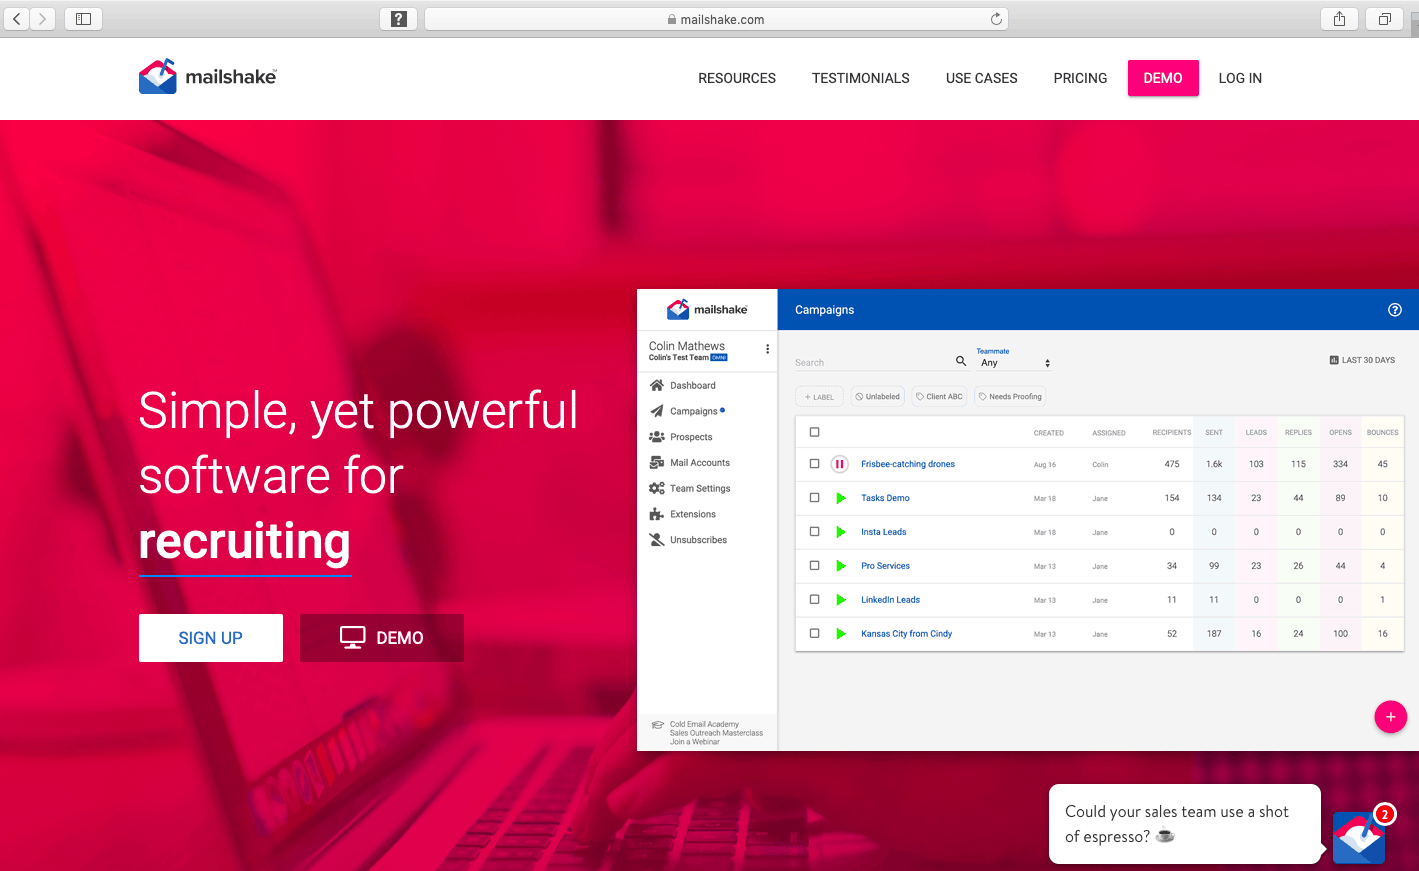Image resolution: width=1419 pixels, height=871 pixels.
Task: Click the search magnifier icon
Action: click(x=961, y=361)
